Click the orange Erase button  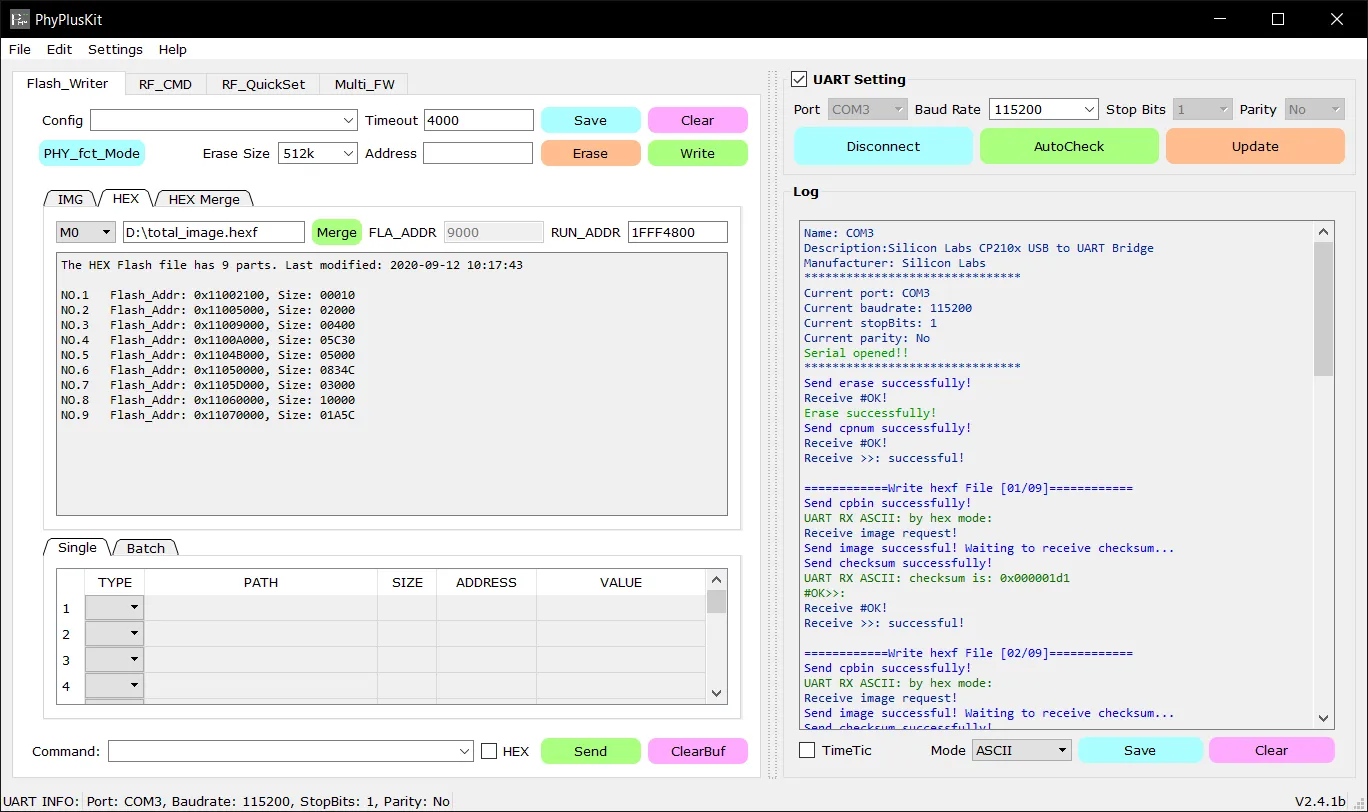[590, 153]
